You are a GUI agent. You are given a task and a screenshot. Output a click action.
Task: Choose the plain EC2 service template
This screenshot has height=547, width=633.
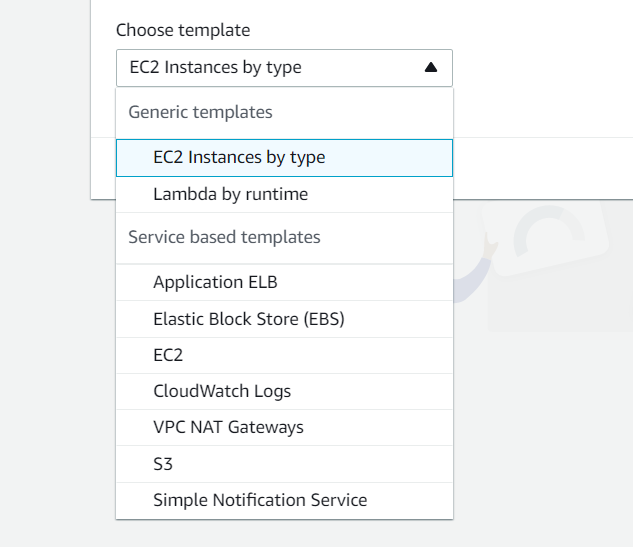click(168, 355)
